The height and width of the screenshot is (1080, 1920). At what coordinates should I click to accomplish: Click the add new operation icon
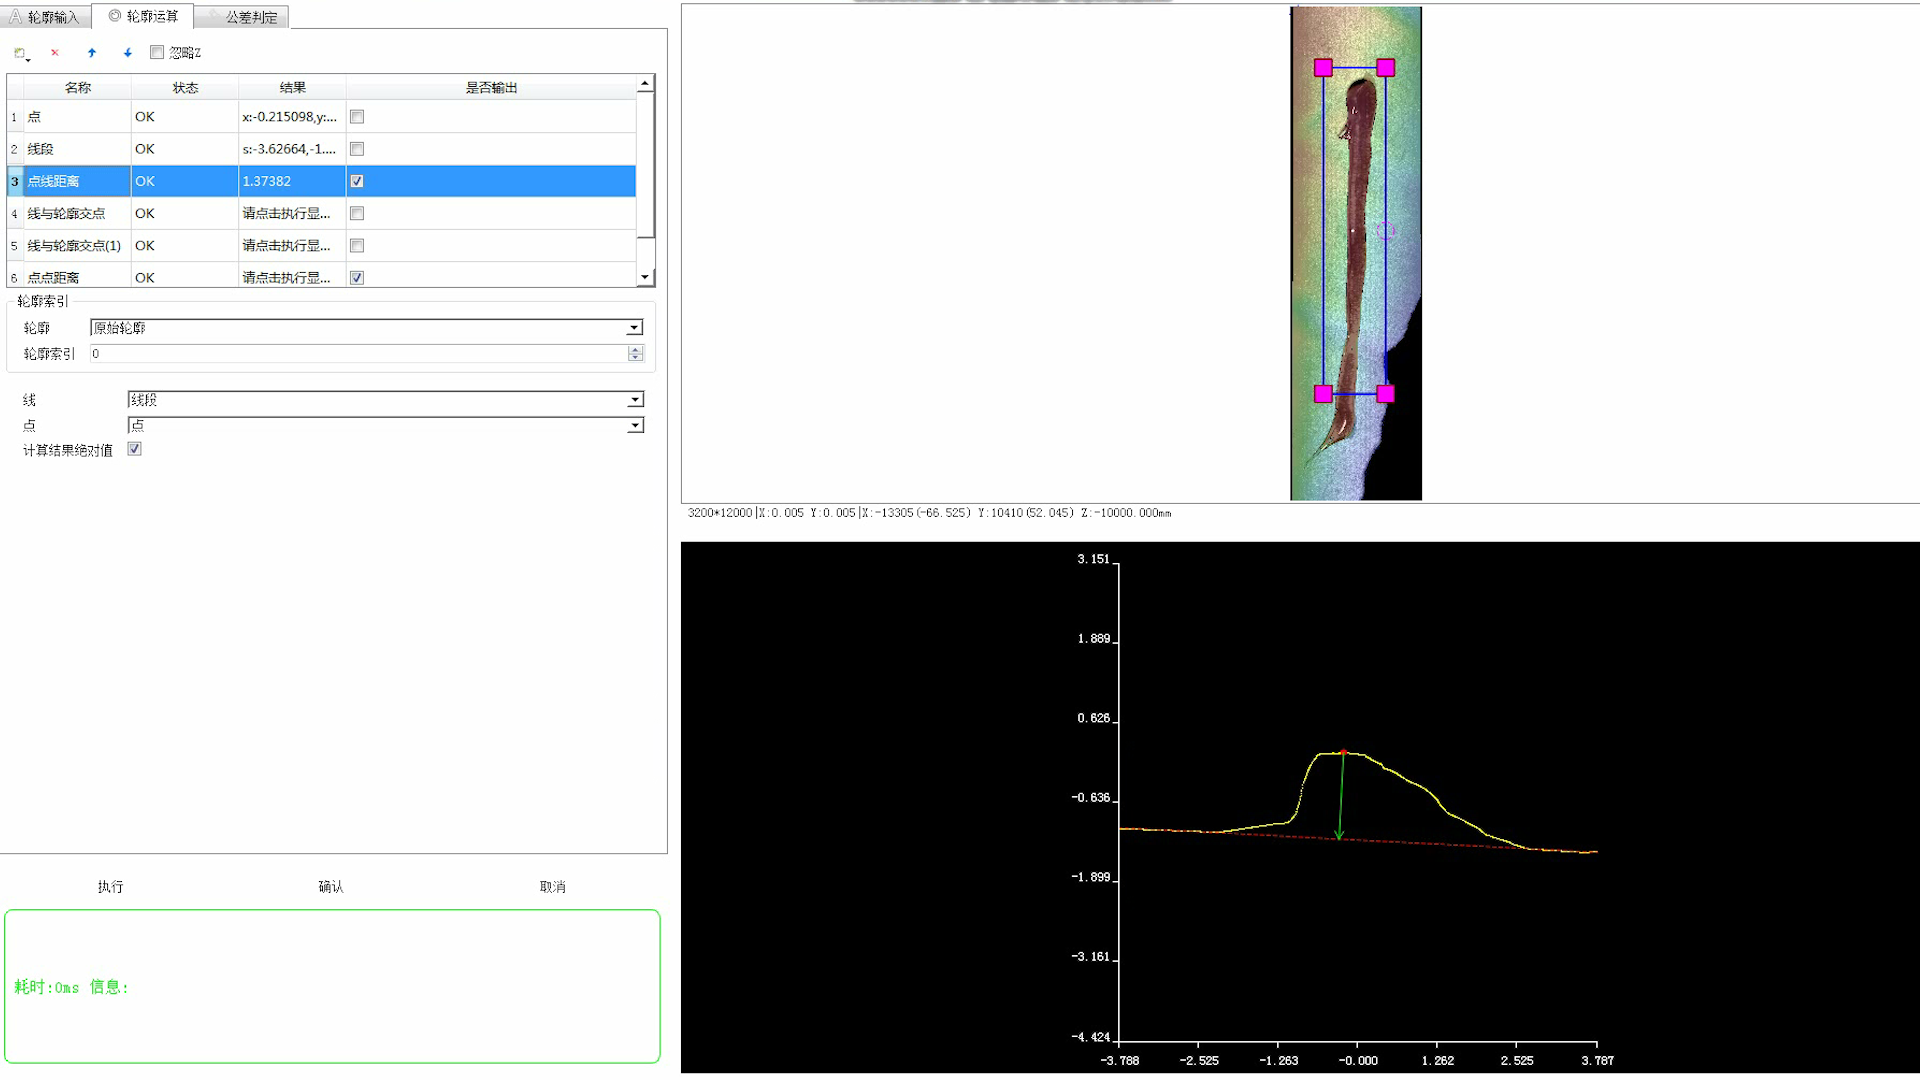tap(20, 53)
